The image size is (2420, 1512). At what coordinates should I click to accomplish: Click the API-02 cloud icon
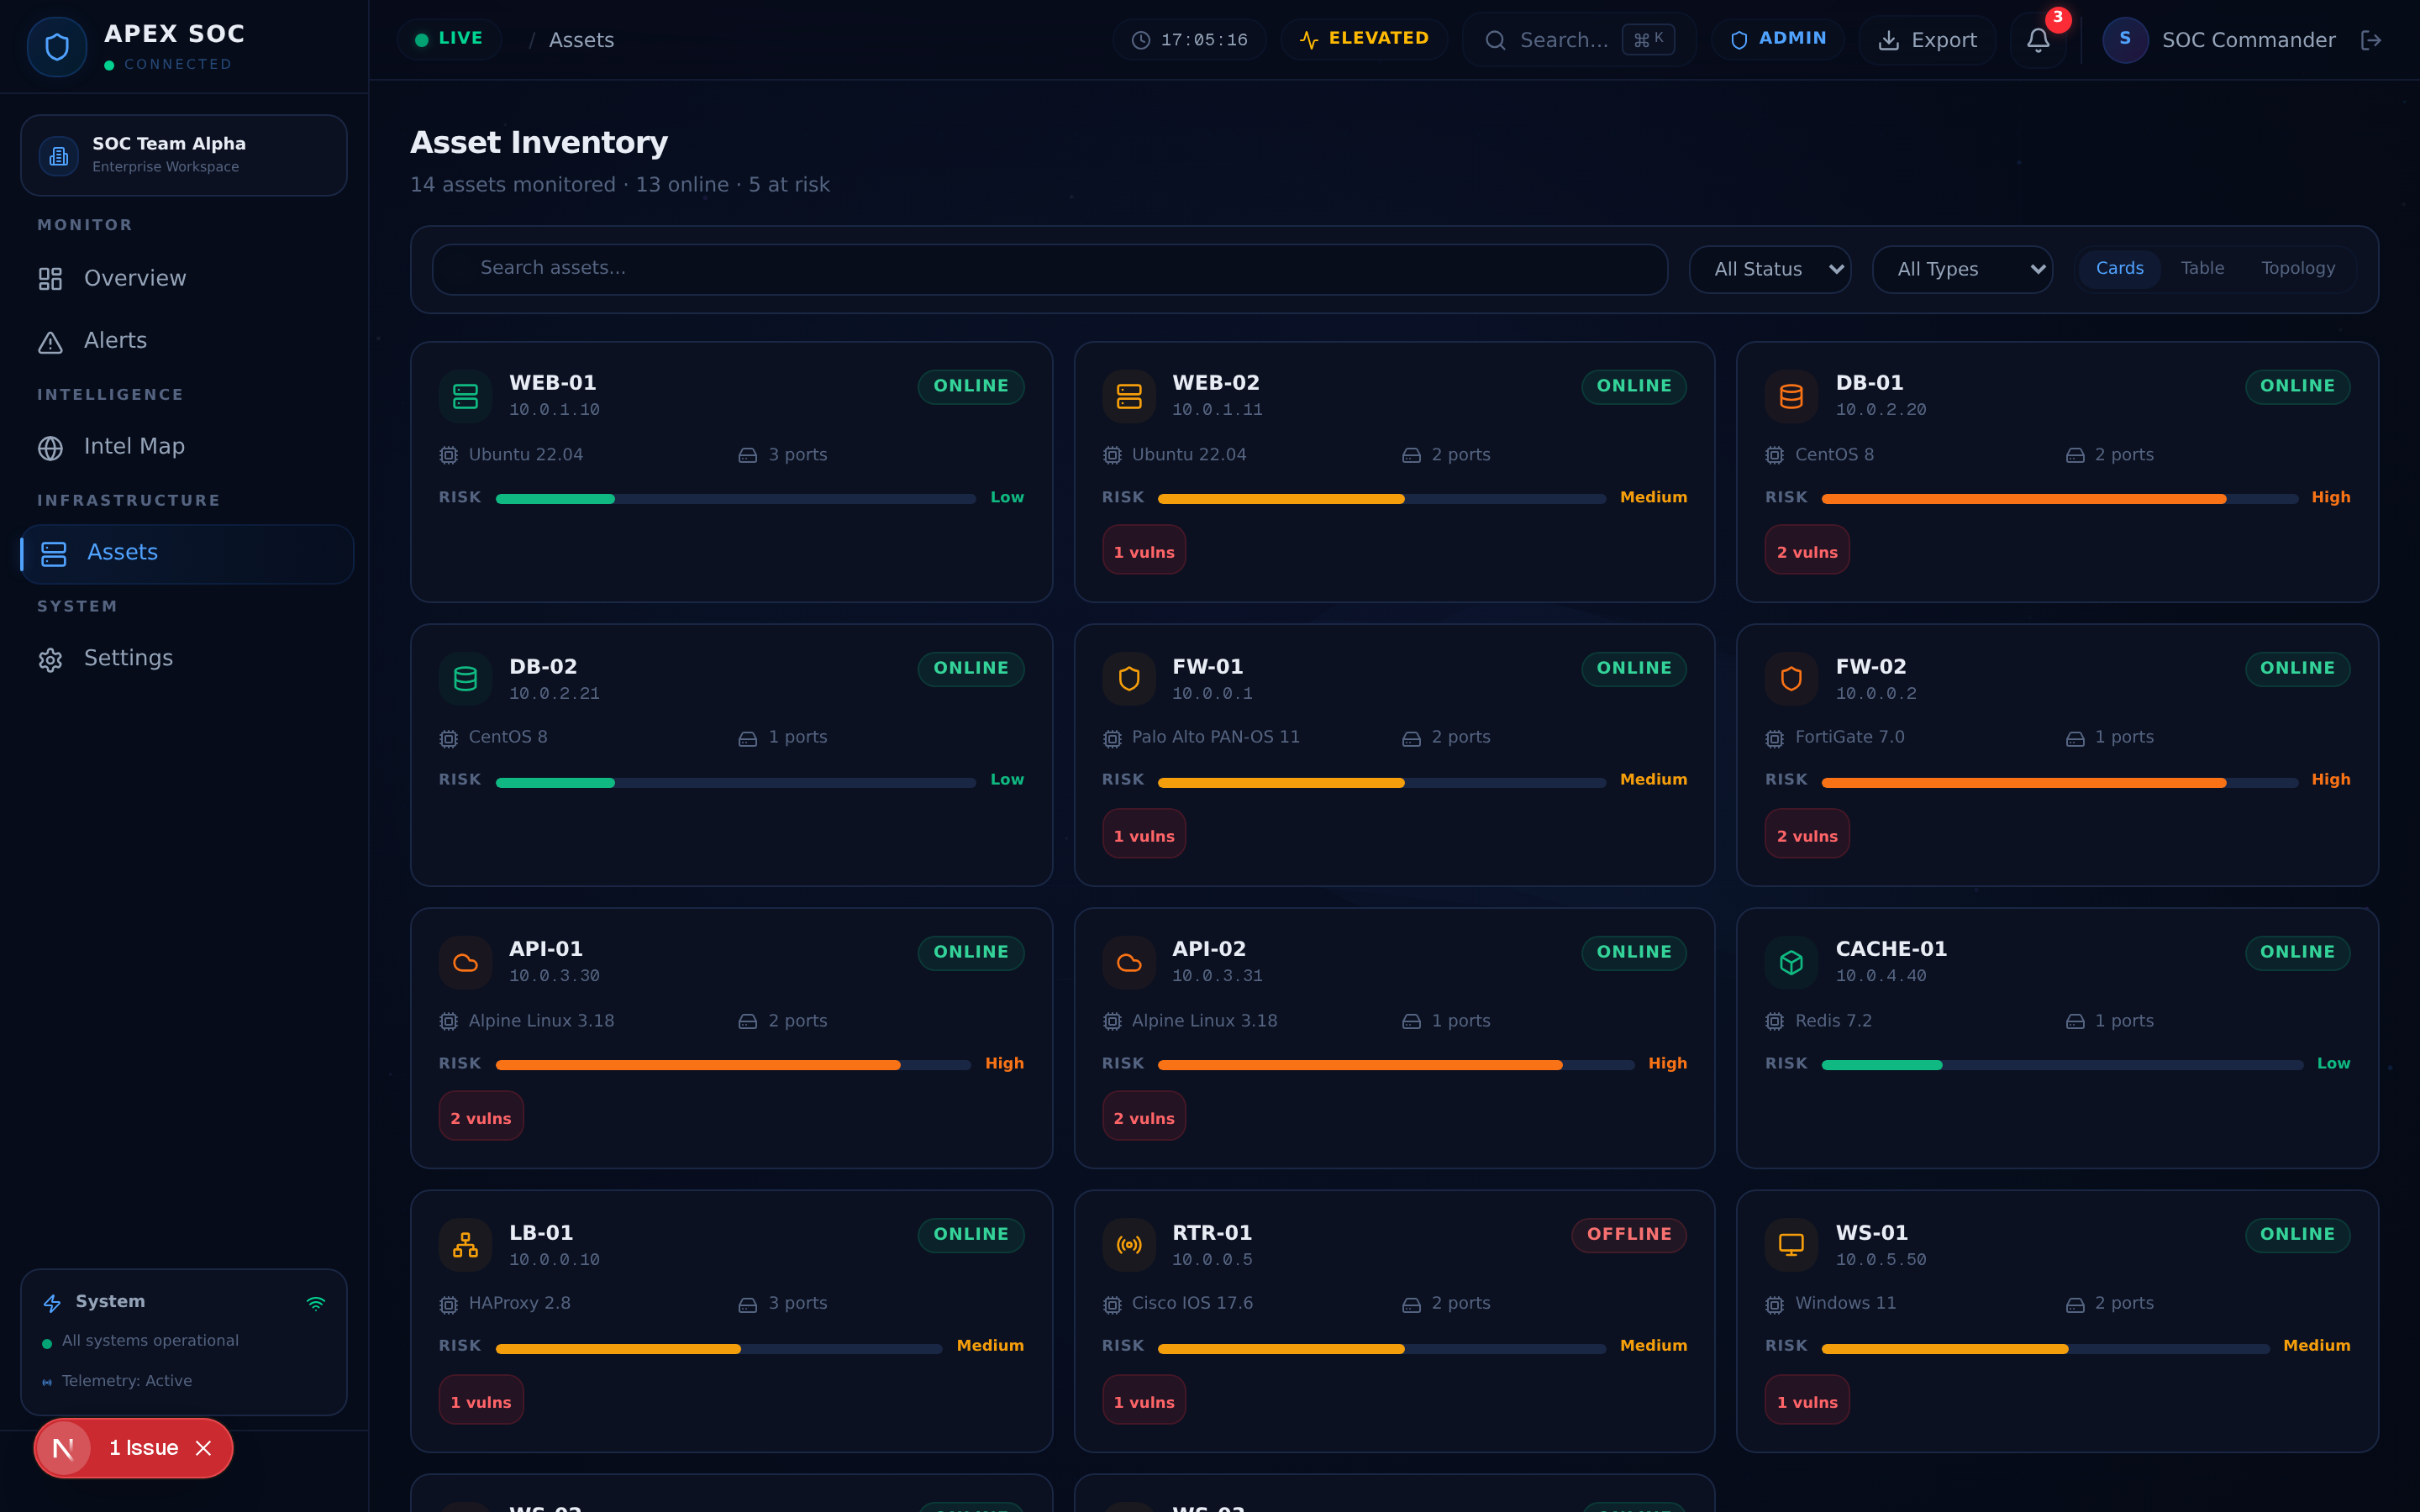[1129, 962]
